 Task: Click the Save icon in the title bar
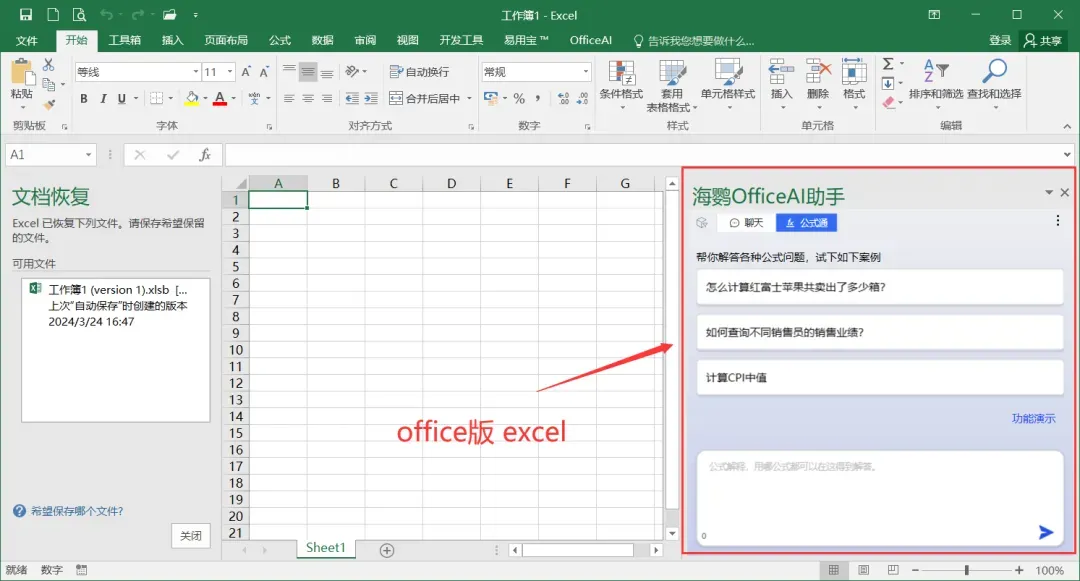(26, 14)
